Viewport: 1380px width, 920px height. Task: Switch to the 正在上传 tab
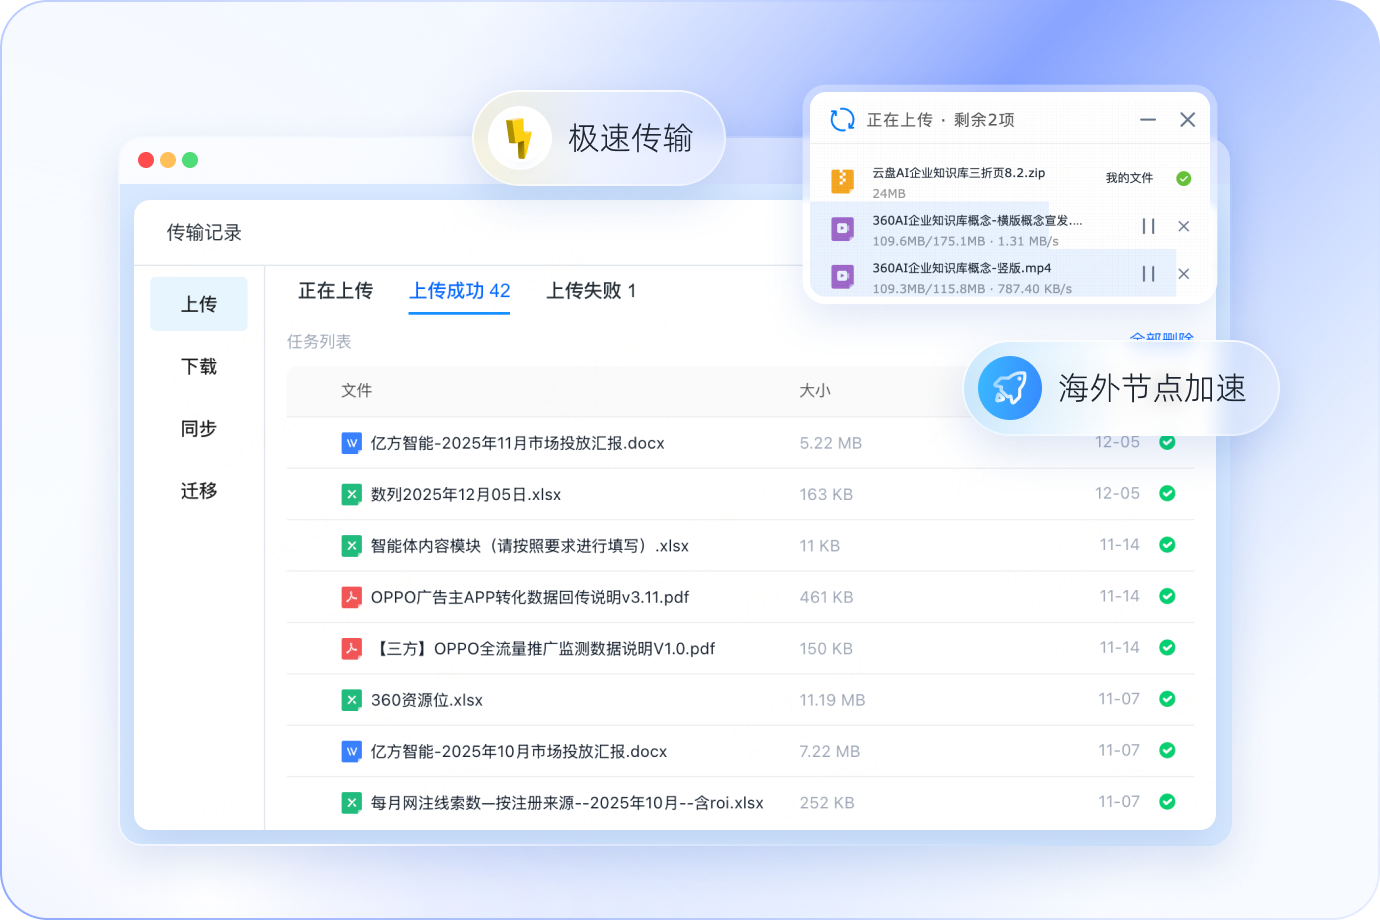point(336,291)
